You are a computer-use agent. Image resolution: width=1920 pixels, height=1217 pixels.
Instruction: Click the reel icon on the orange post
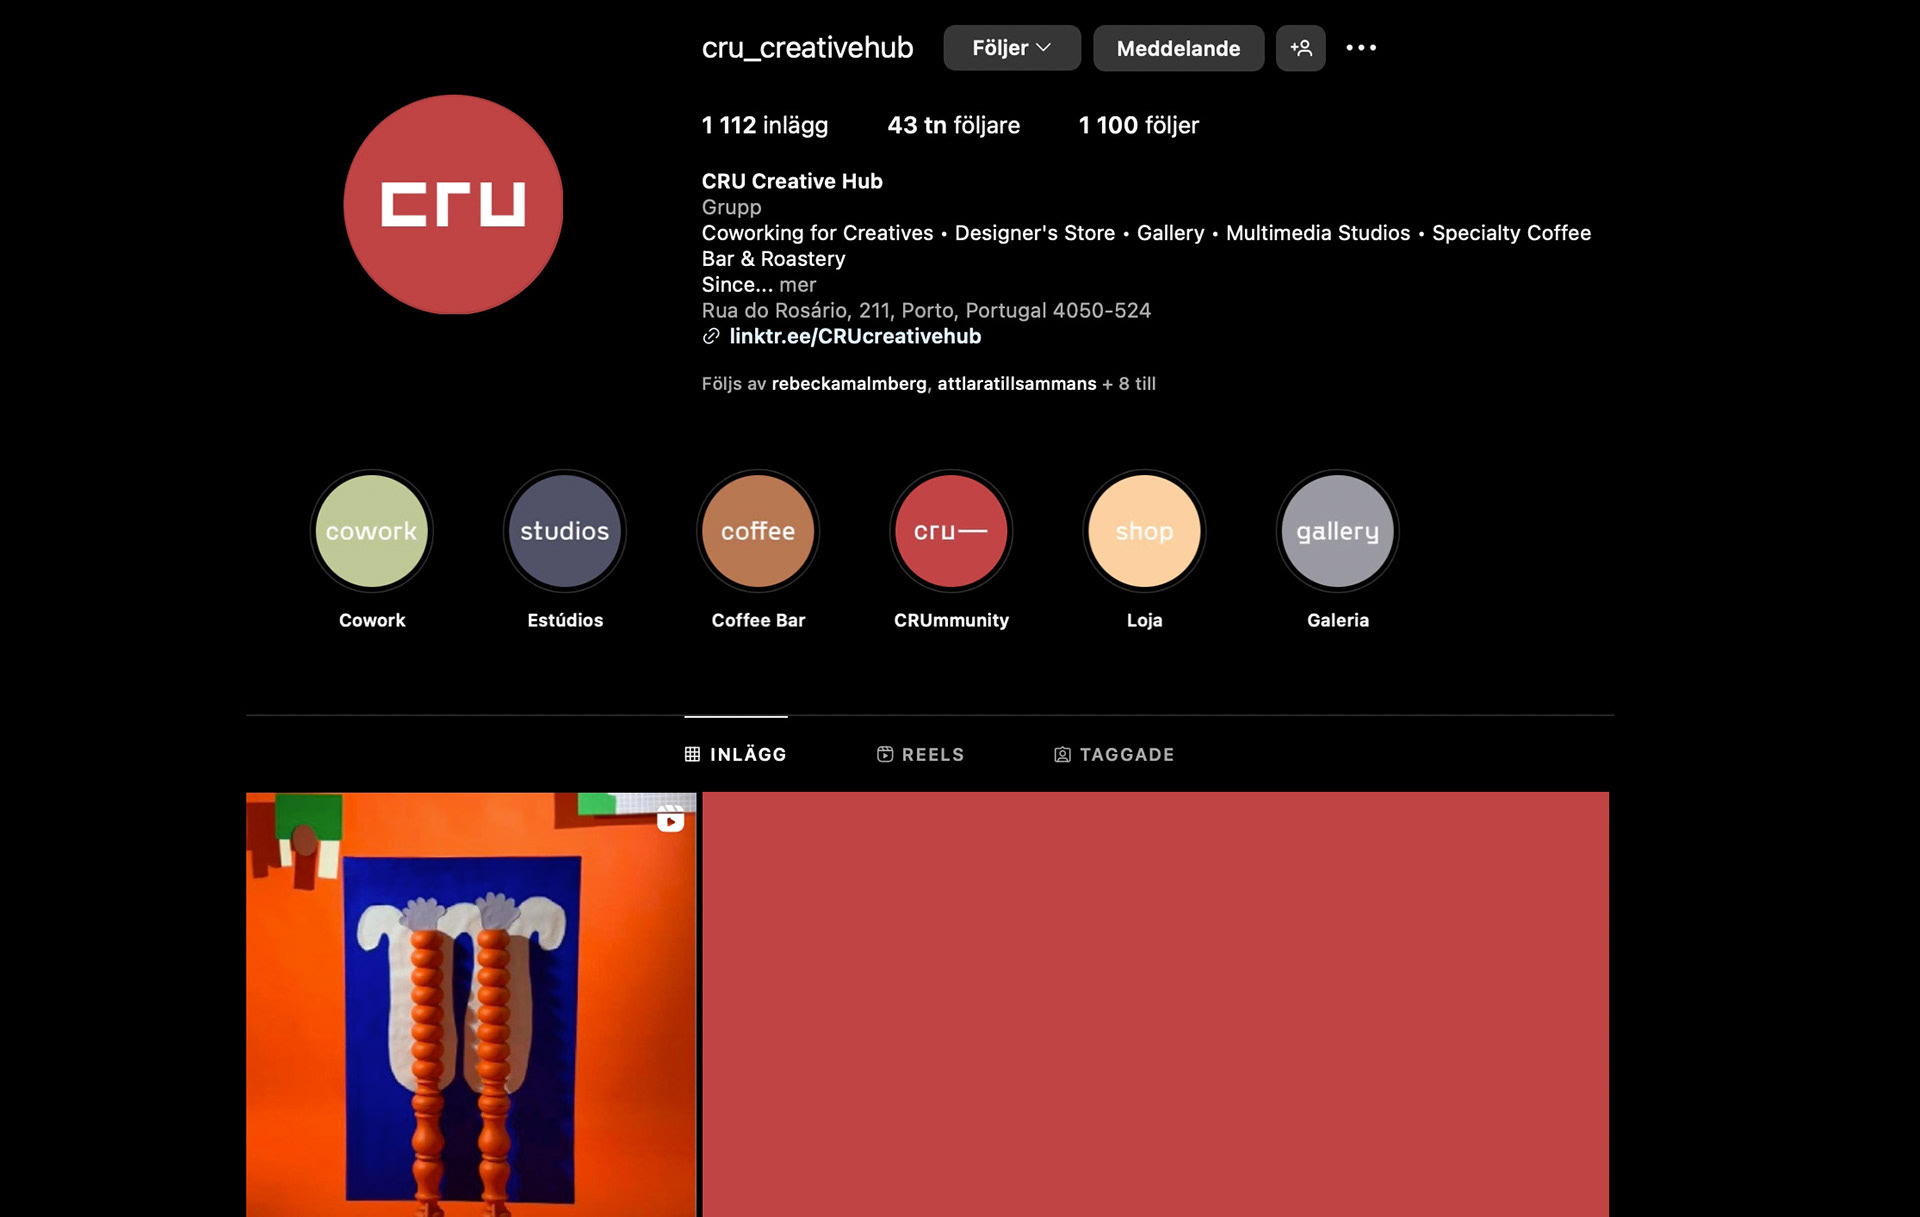(670, 820)
